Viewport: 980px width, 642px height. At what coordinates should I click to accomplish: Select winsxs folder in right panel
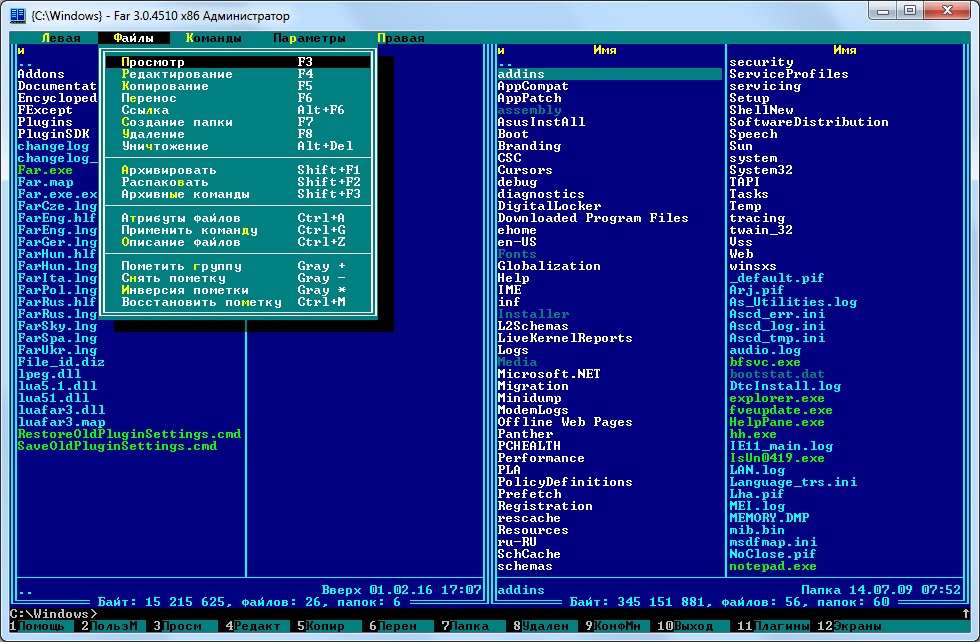tap(753, 266)
